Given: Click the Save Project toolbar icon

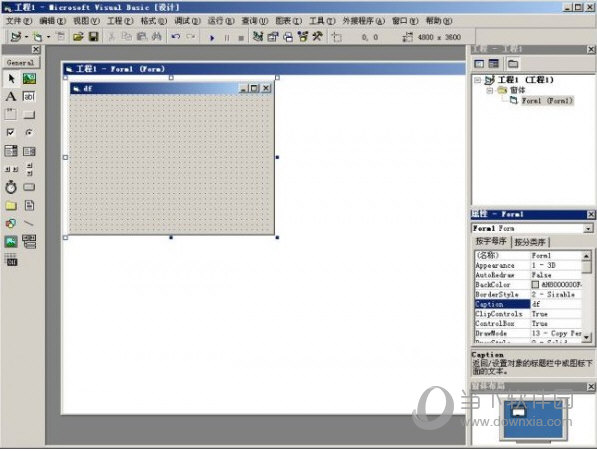Looking at the screenshot, I should pos(94,37).
